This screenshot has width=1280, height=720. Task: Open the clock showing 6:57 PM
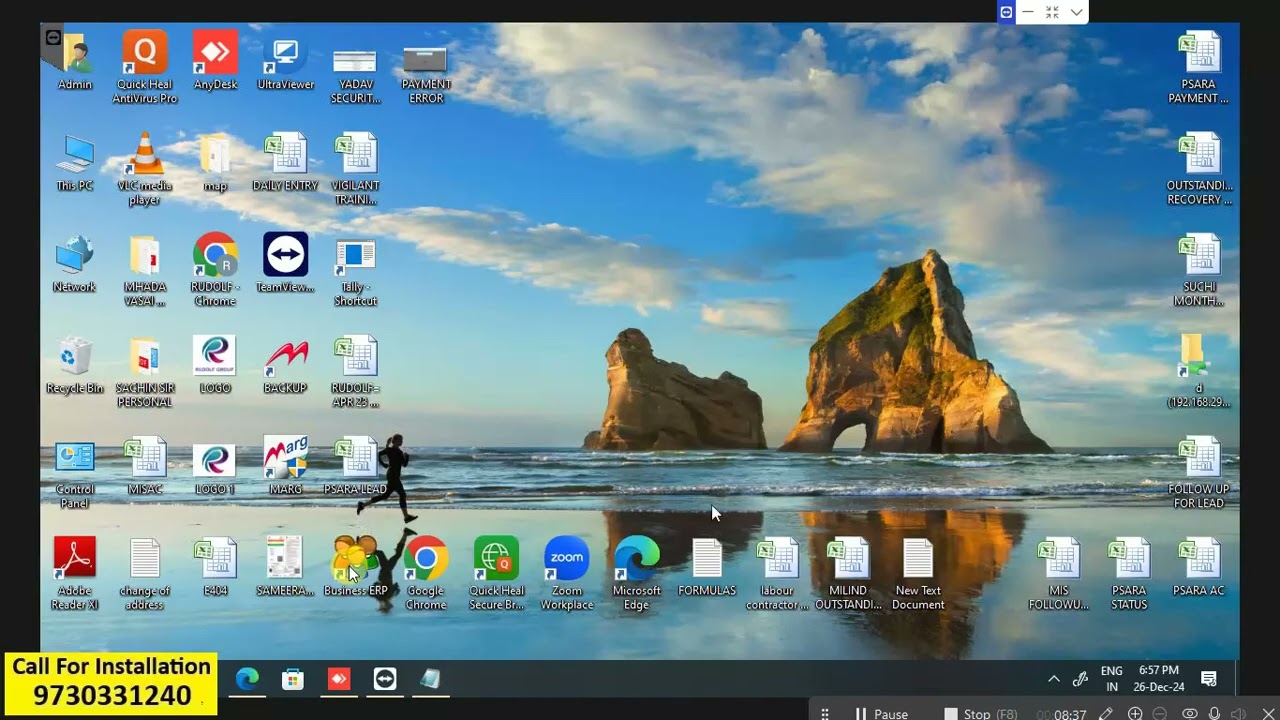tap(1158, 679)
